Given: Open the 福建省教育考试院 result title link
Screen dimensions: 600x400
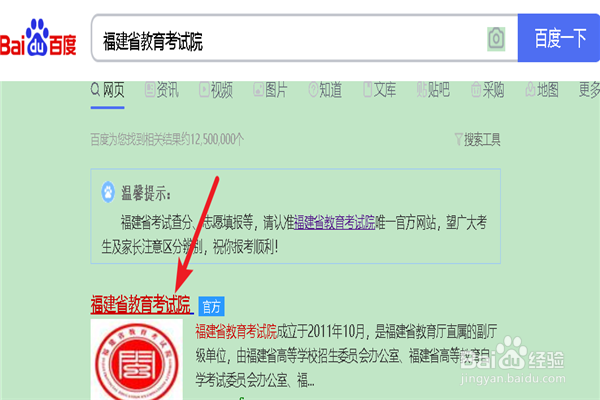Looking at the screenshot, I should (140, 305).
